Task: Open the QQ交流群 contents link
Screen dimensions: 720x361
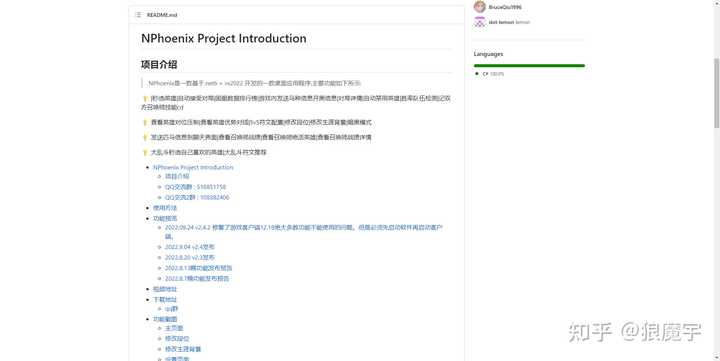Action: pyautogui.click(x=195, y=187)
